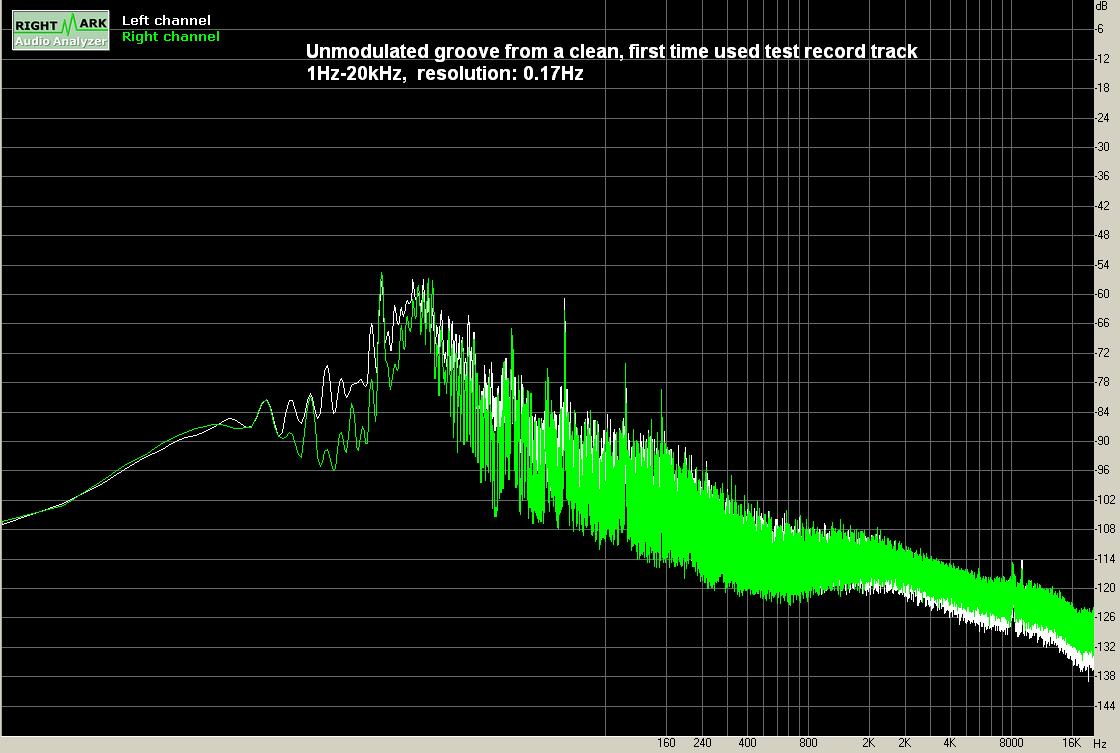Screen dimensions: 1120x753
Task: Click the -24 dB axis label
Action: click(1103, 117)
